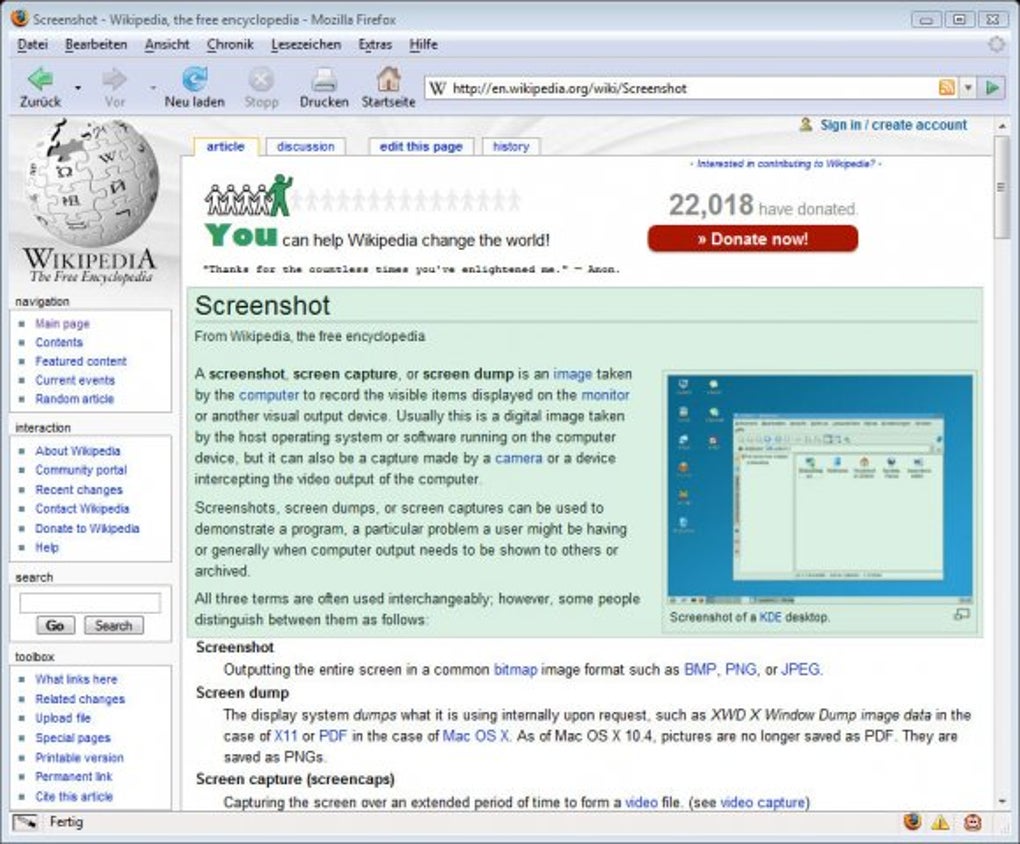Open the Random article link
Viewport: 1020px width, 844px height.
pyautogui.click(x=74, y=399)
